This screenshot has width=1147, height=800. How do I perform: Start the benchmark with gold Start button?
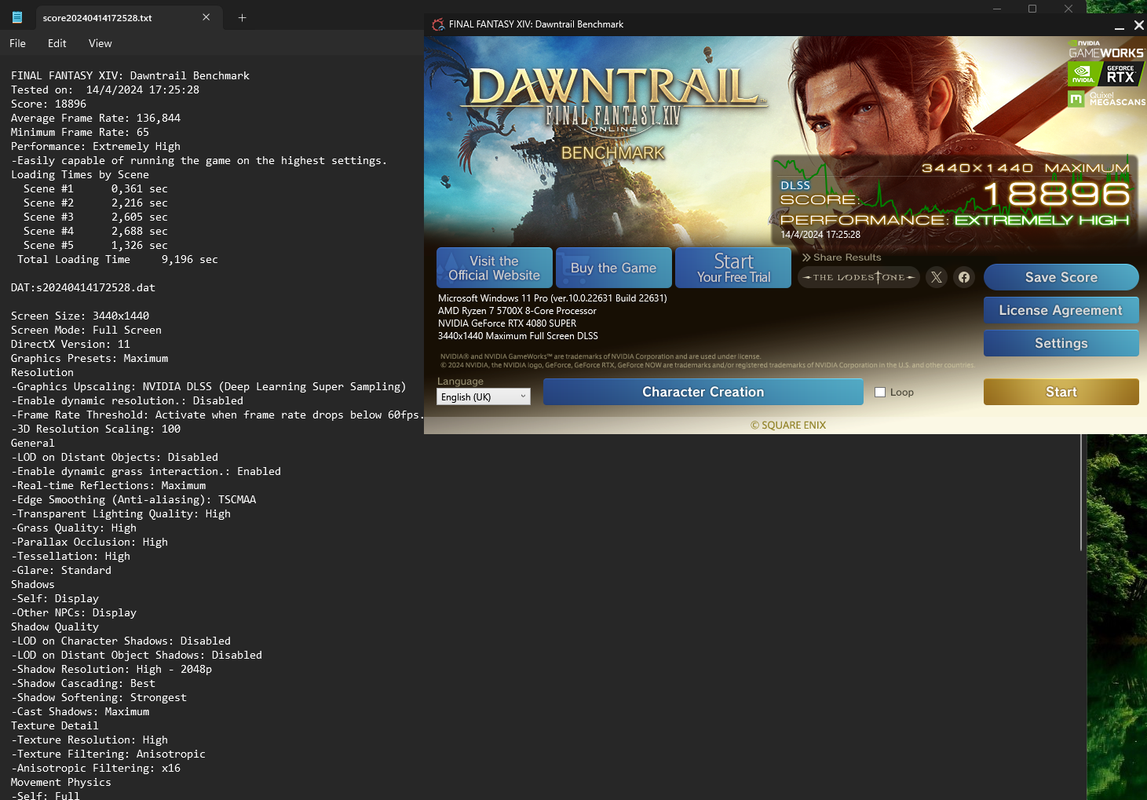click(x=1061, y=392)
